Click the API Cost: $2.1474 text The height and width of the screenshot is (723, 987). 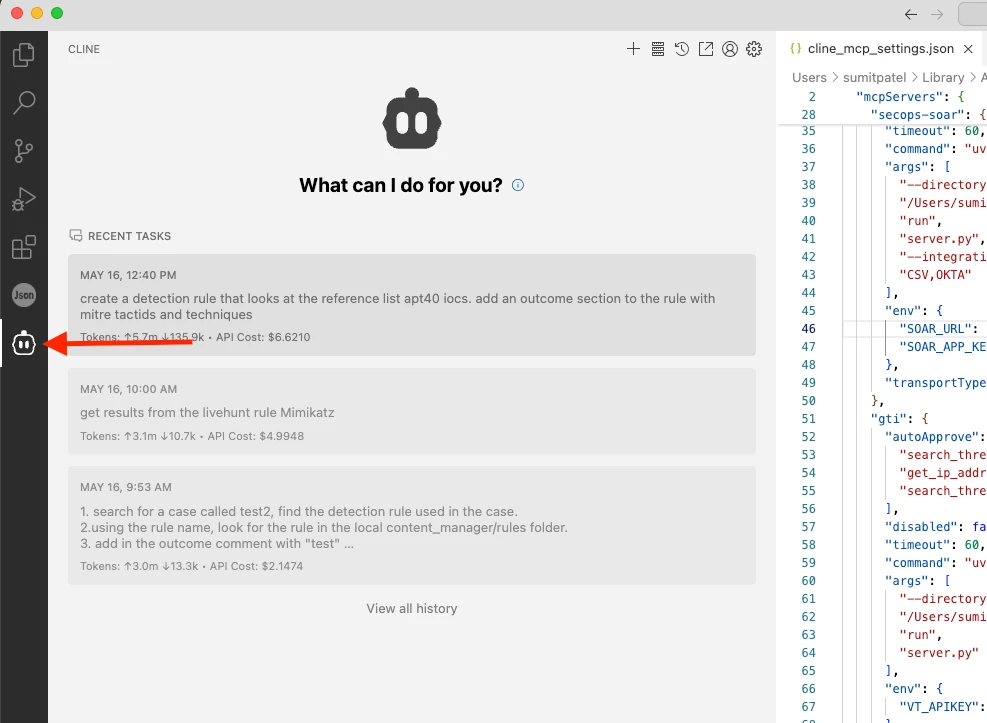(256, 566)
